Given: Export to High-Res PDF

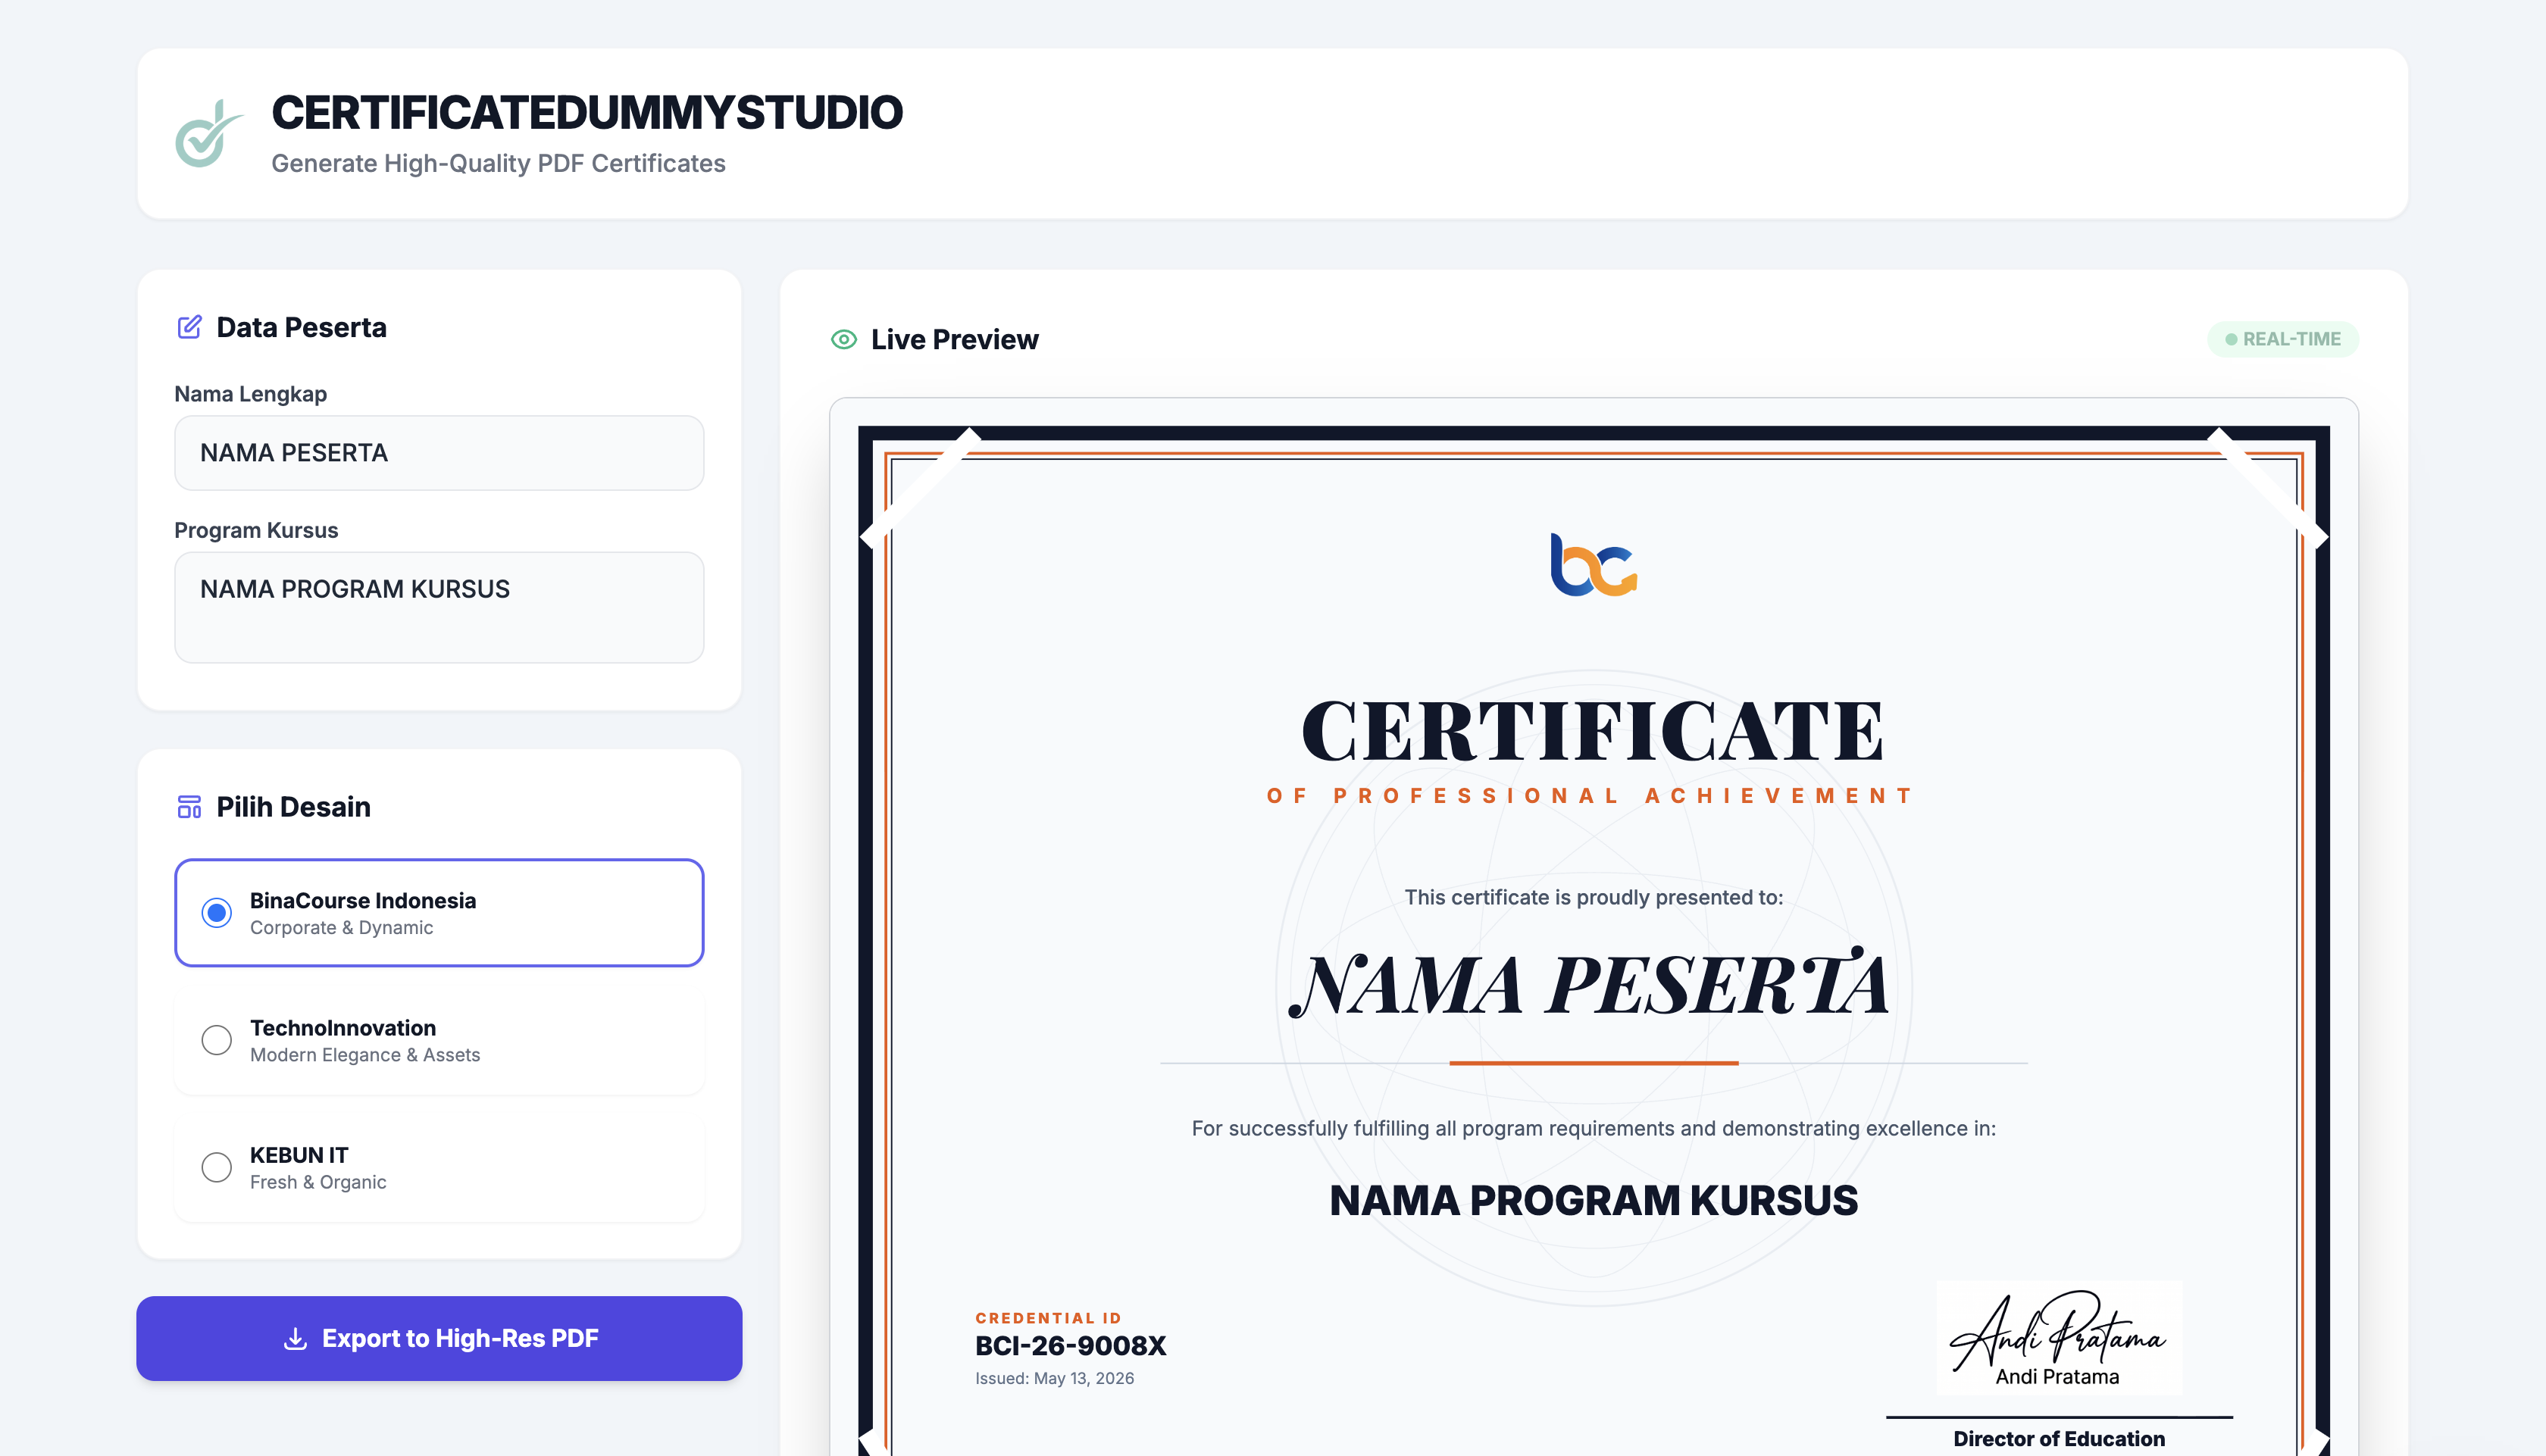Looking at the screenshot, I should pos(439,1339).
